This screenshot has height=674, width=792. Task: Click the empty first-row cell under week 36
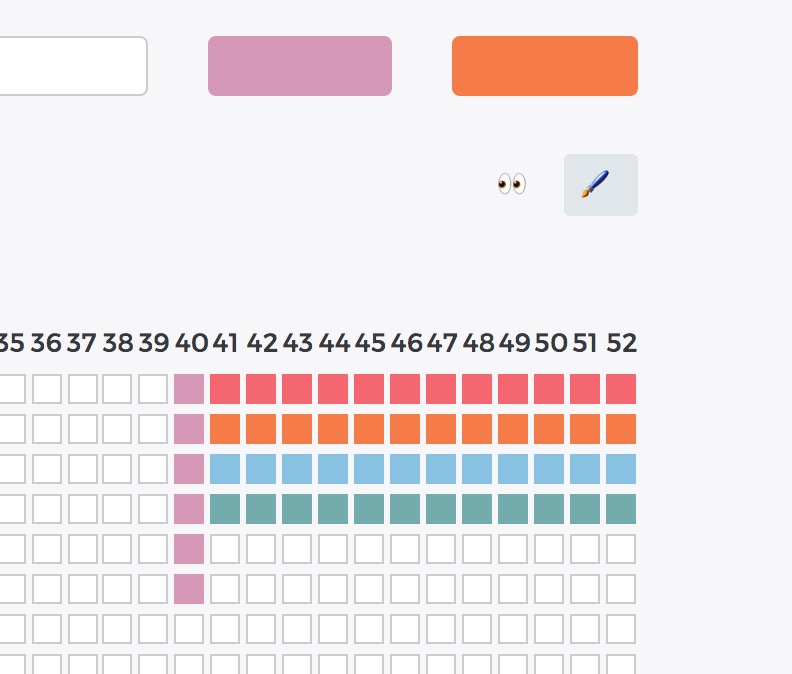pyautogui.click(x=47, y=389)
